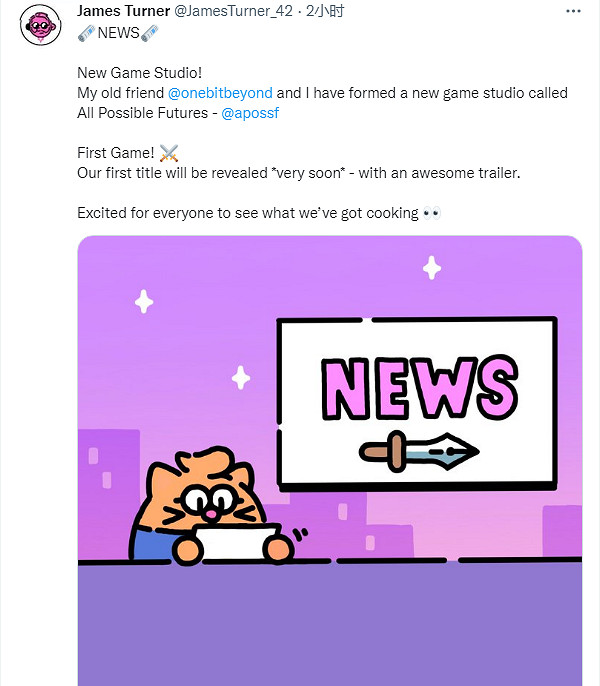Click the newspaper emoji after NEWS text

pos(148,33)
